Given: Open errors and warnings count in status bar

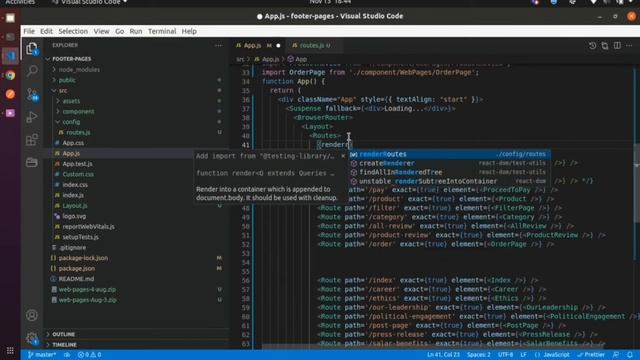Looking at the screenshot, I should tap(89, 355).
